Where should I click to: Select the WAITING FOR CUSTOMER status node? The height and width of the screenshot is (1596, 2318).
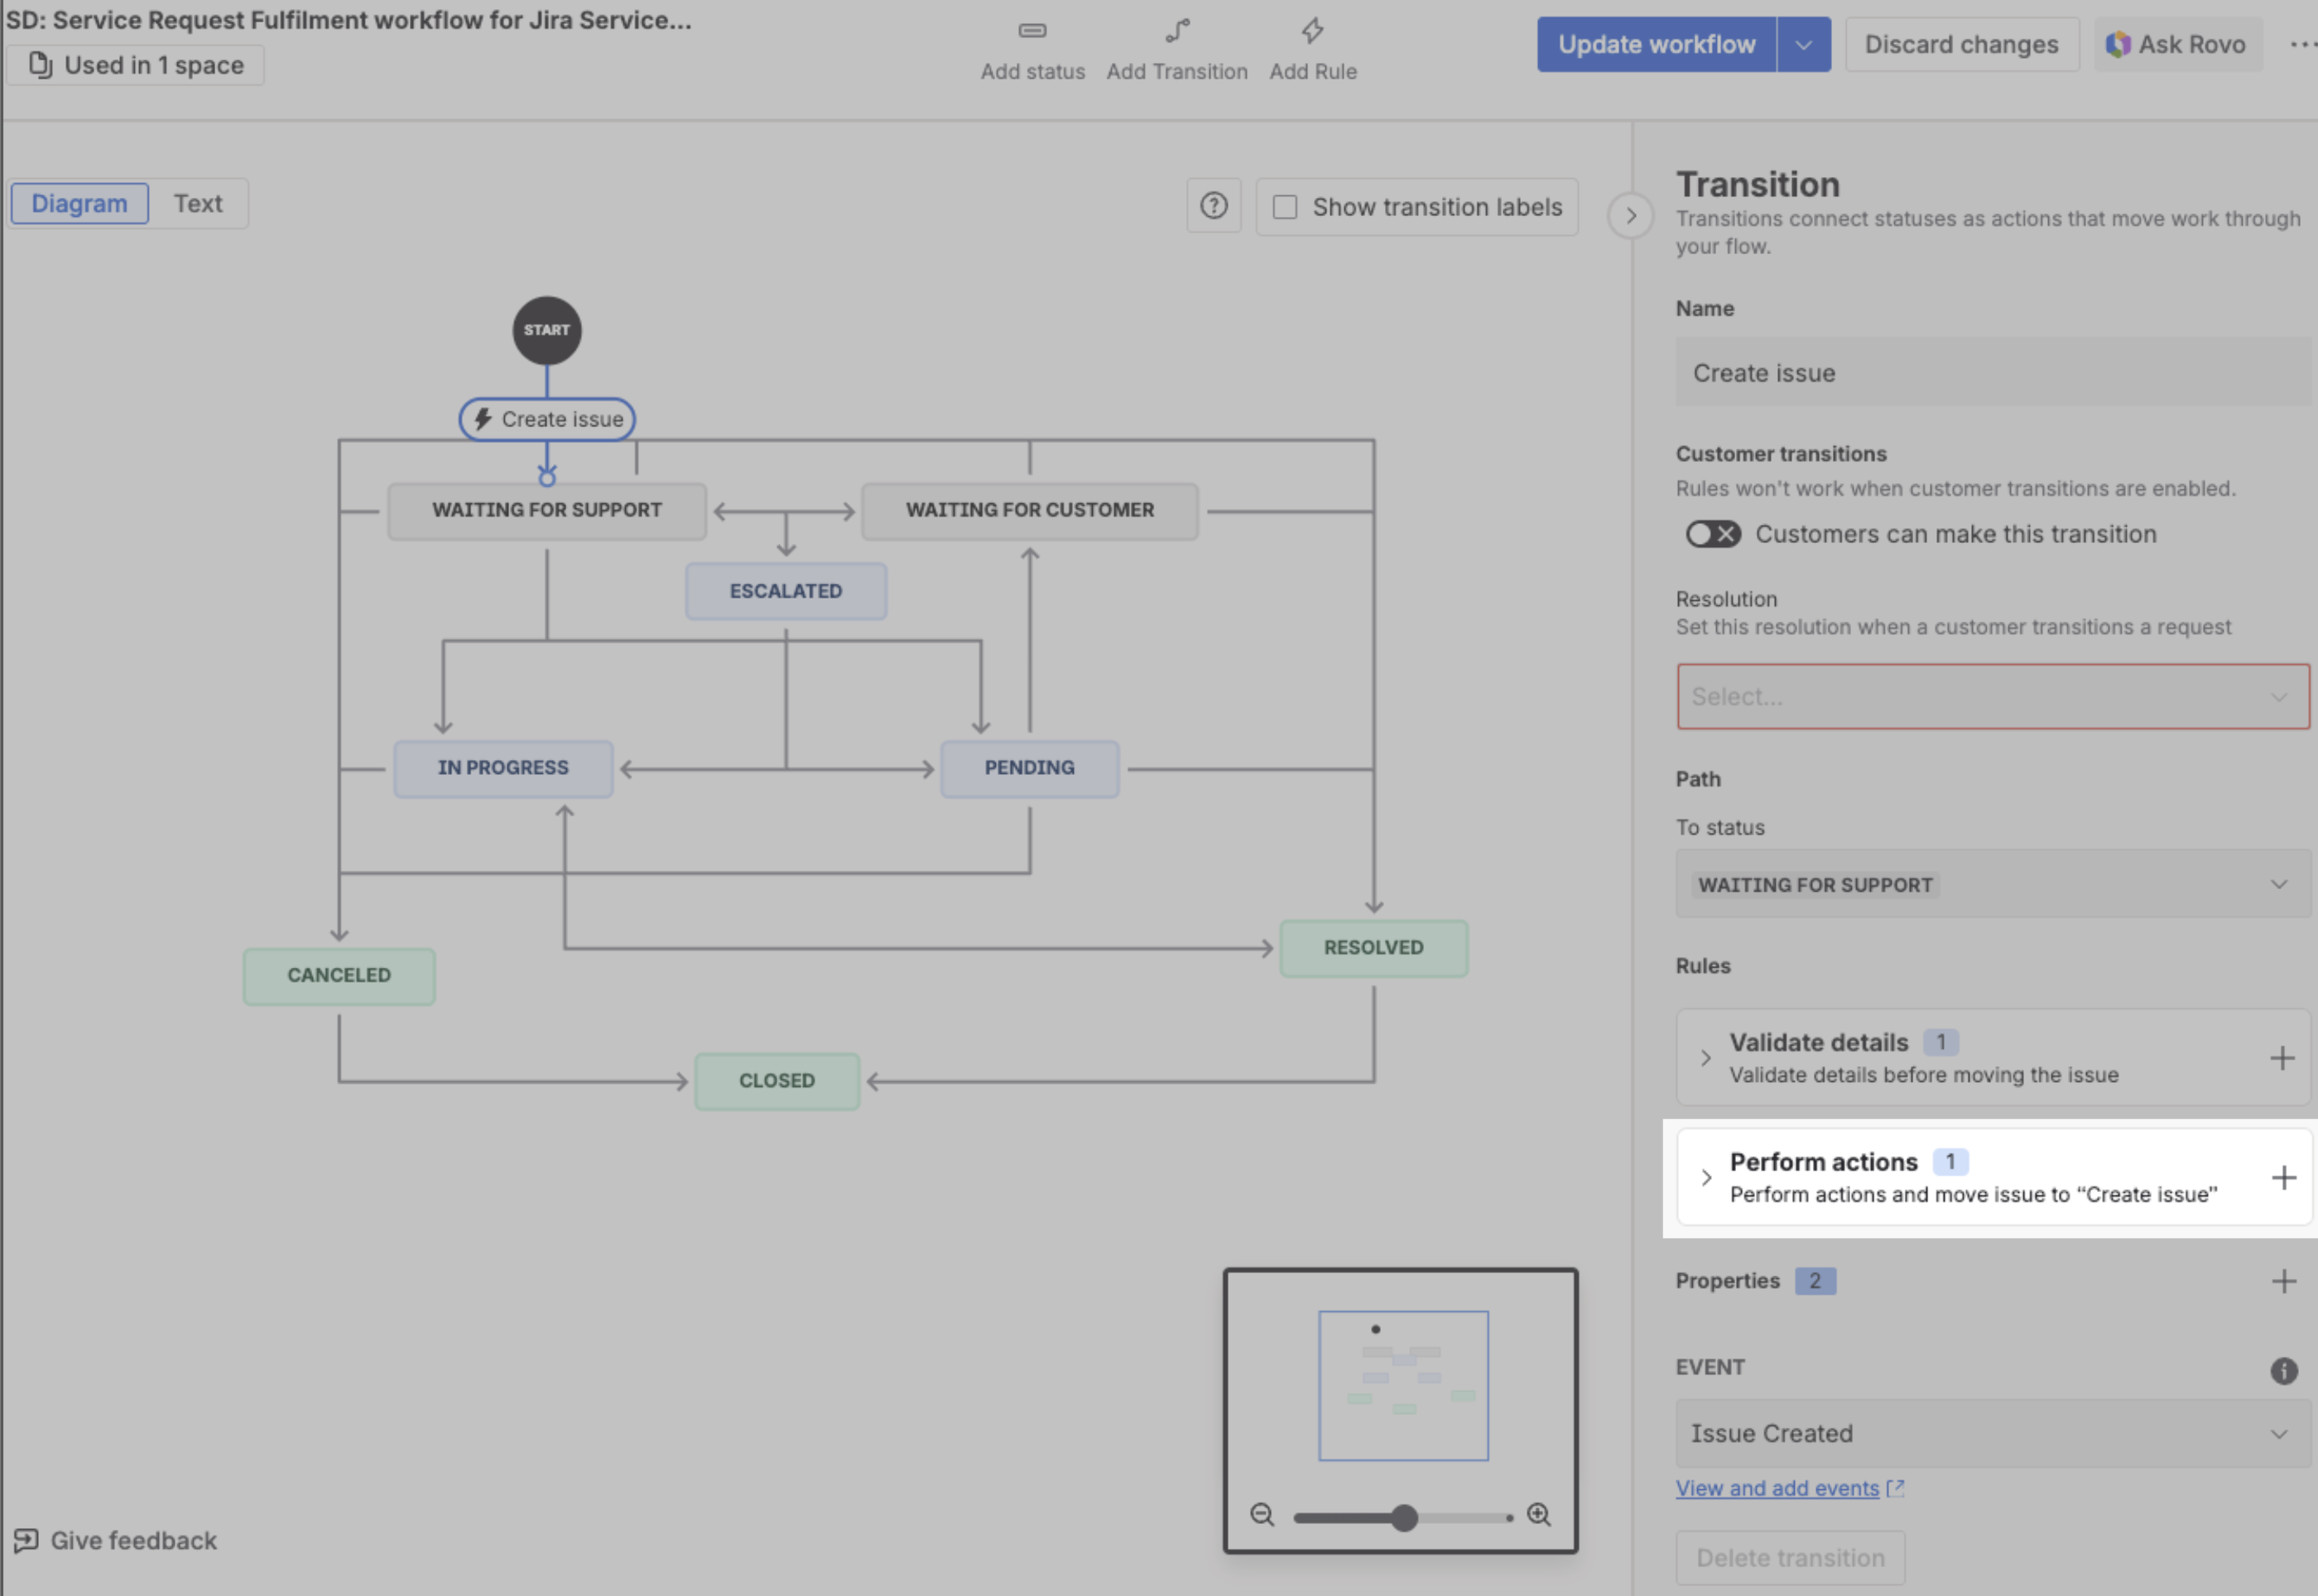pos(1030,510)
